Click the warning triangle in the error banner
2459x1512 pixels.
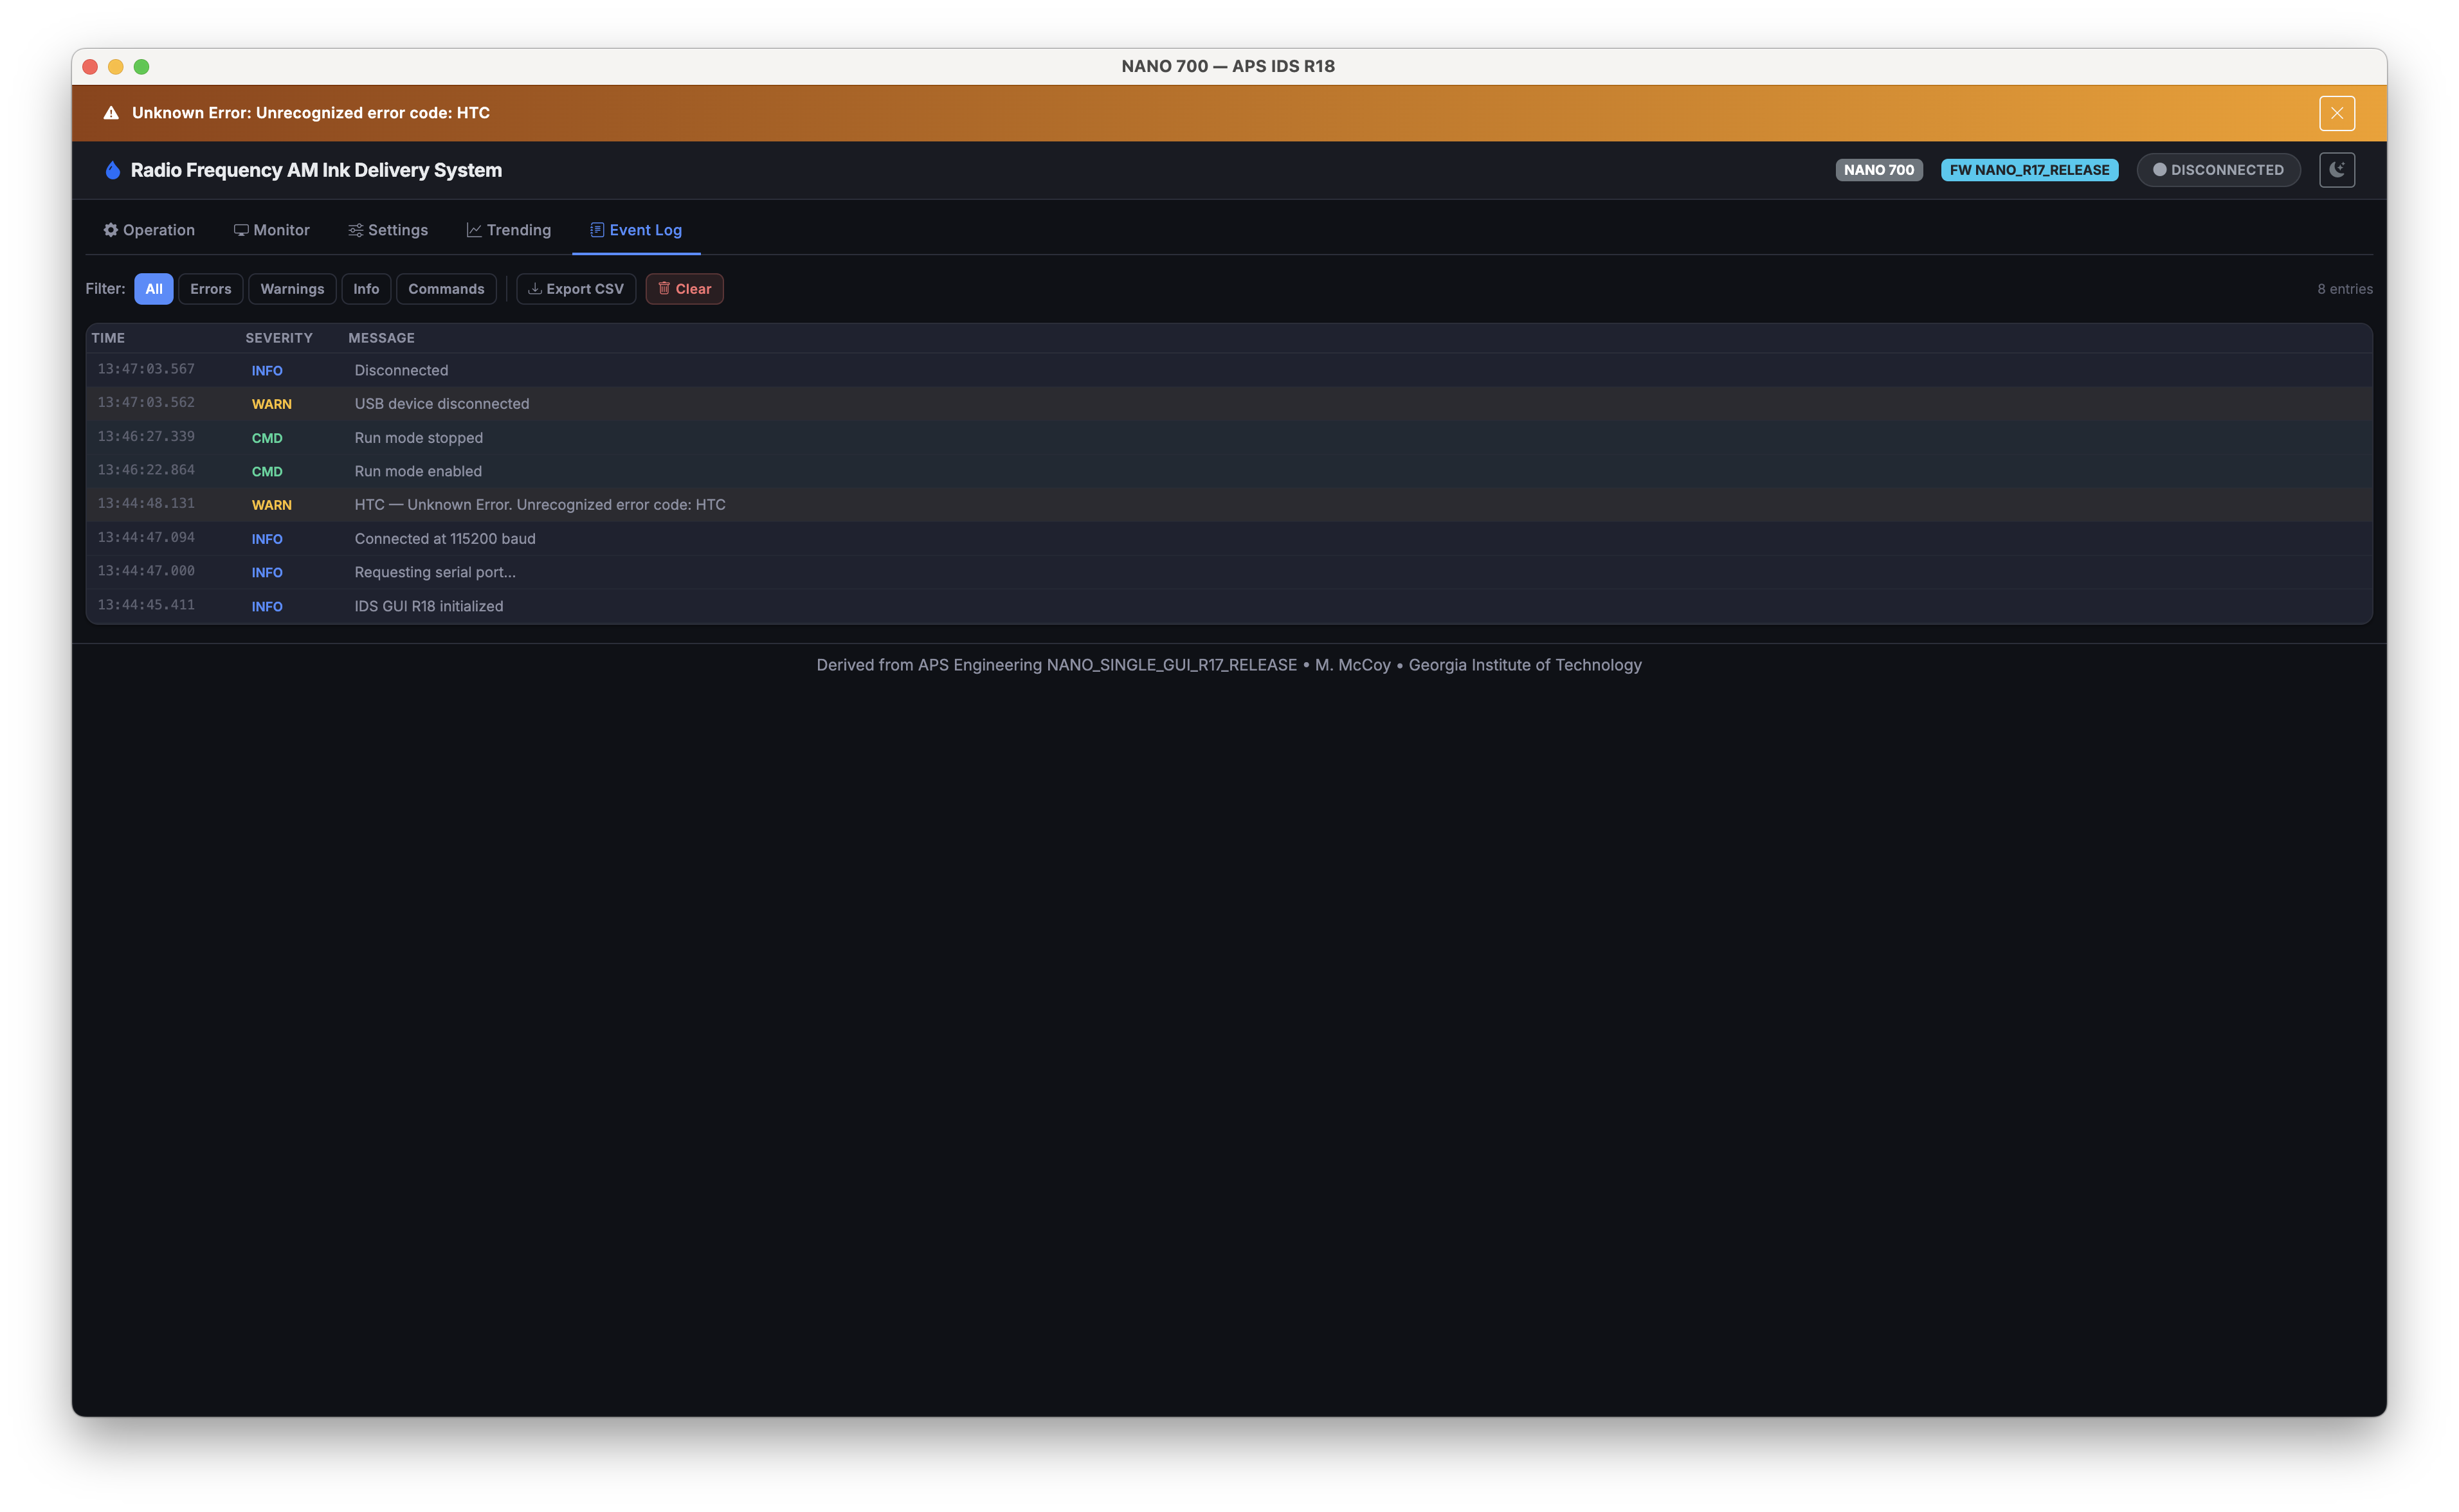112,112
